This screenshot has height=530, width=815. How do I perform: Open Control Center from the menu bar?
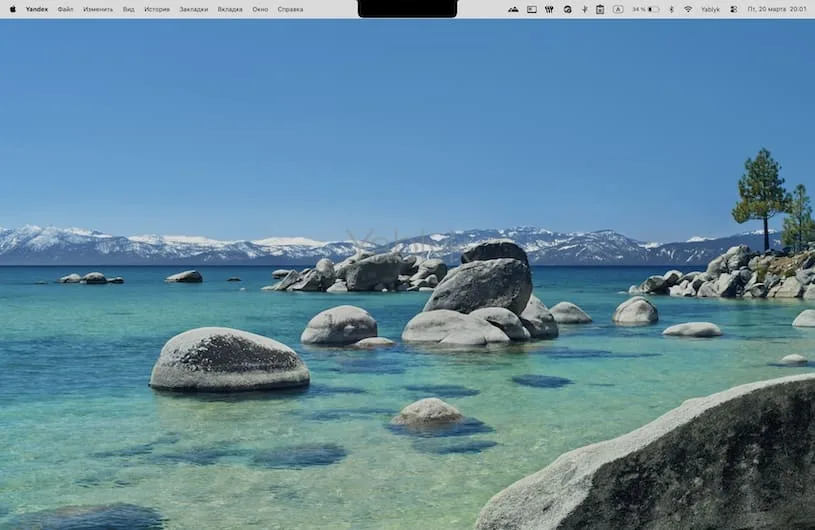point(733,9)
